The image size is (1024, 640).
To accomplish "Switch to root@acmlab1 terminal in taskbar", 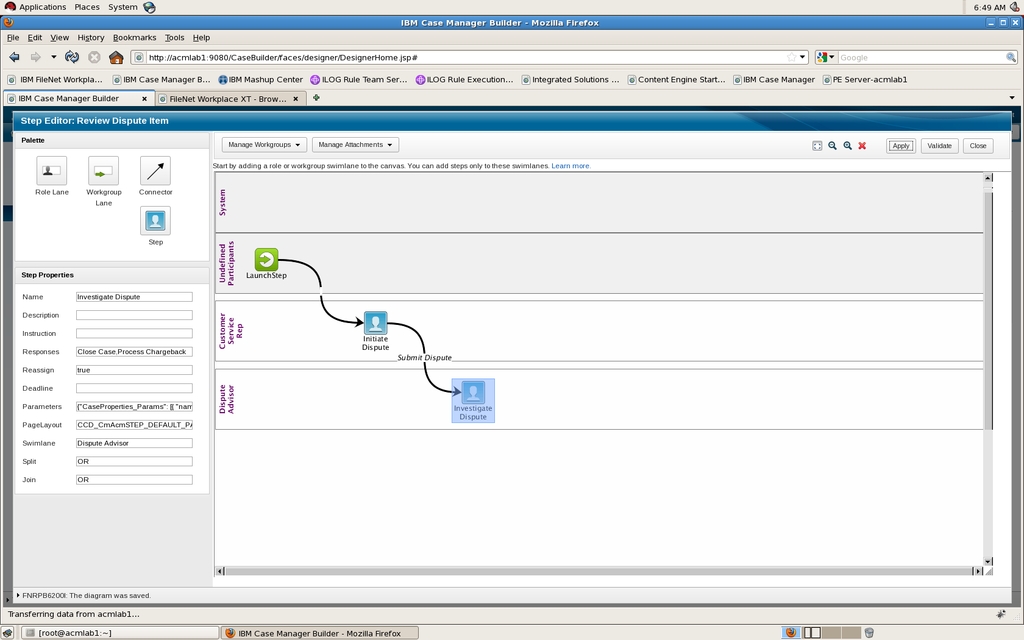I will (x=120, y=633).
